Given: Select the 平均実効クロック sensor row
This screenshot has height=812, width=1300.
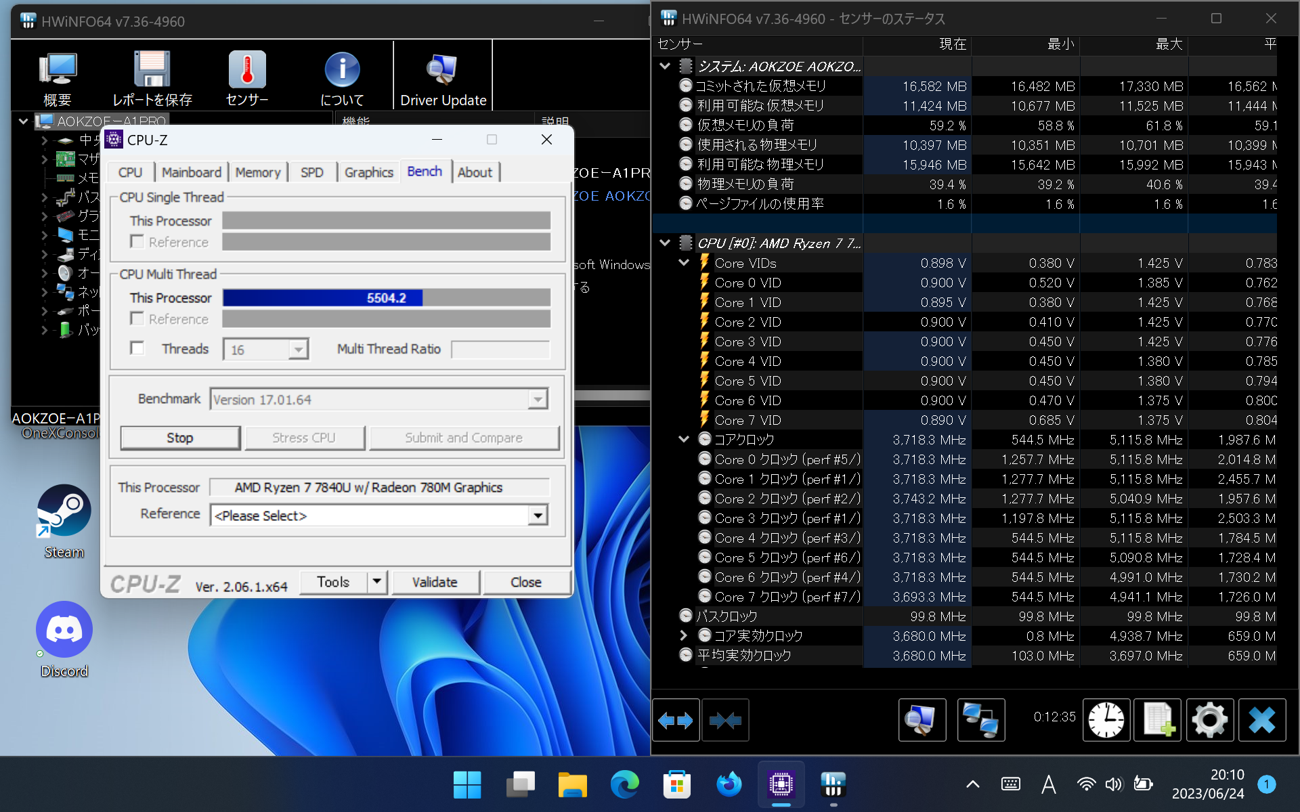Looking at the screenshot, I should click(x=964, y=656).
